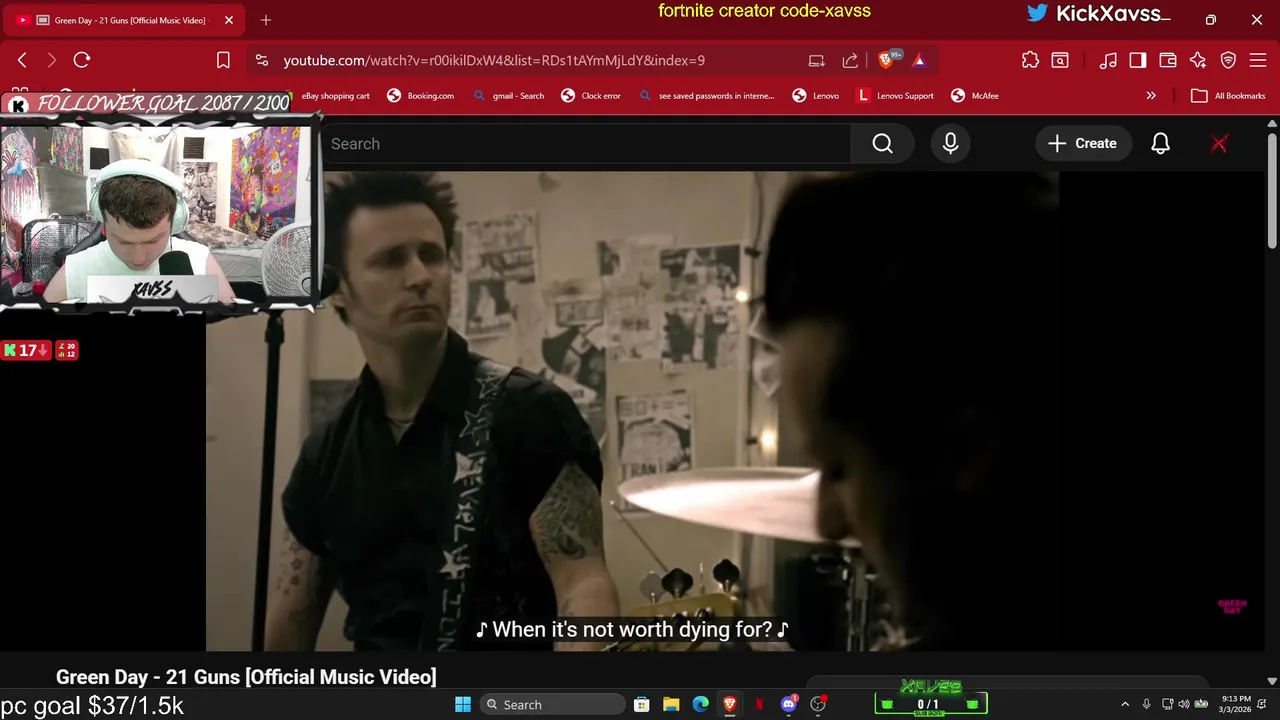Open Brave VPN shield icon
The width and height of the screenshot is (1280, 720).
[1228, 60]
